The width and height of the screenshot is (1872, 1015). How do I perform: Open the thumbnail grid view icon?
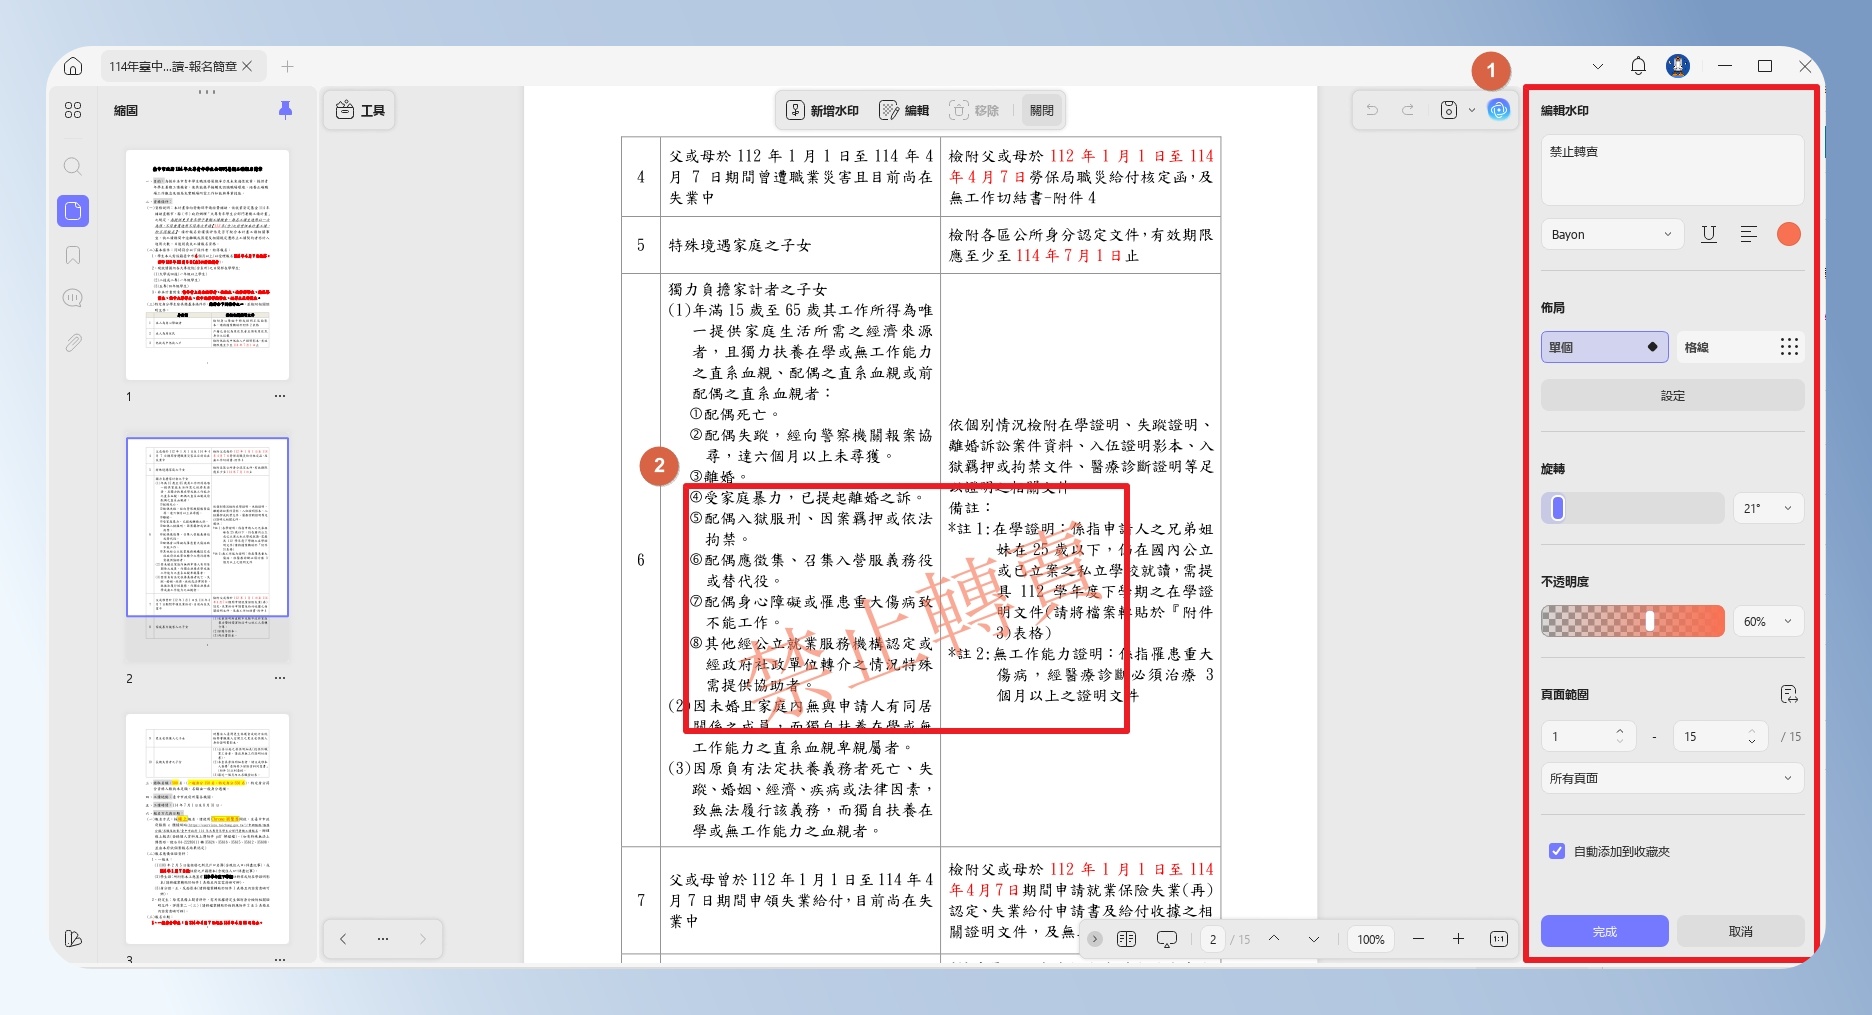[73, 111]
